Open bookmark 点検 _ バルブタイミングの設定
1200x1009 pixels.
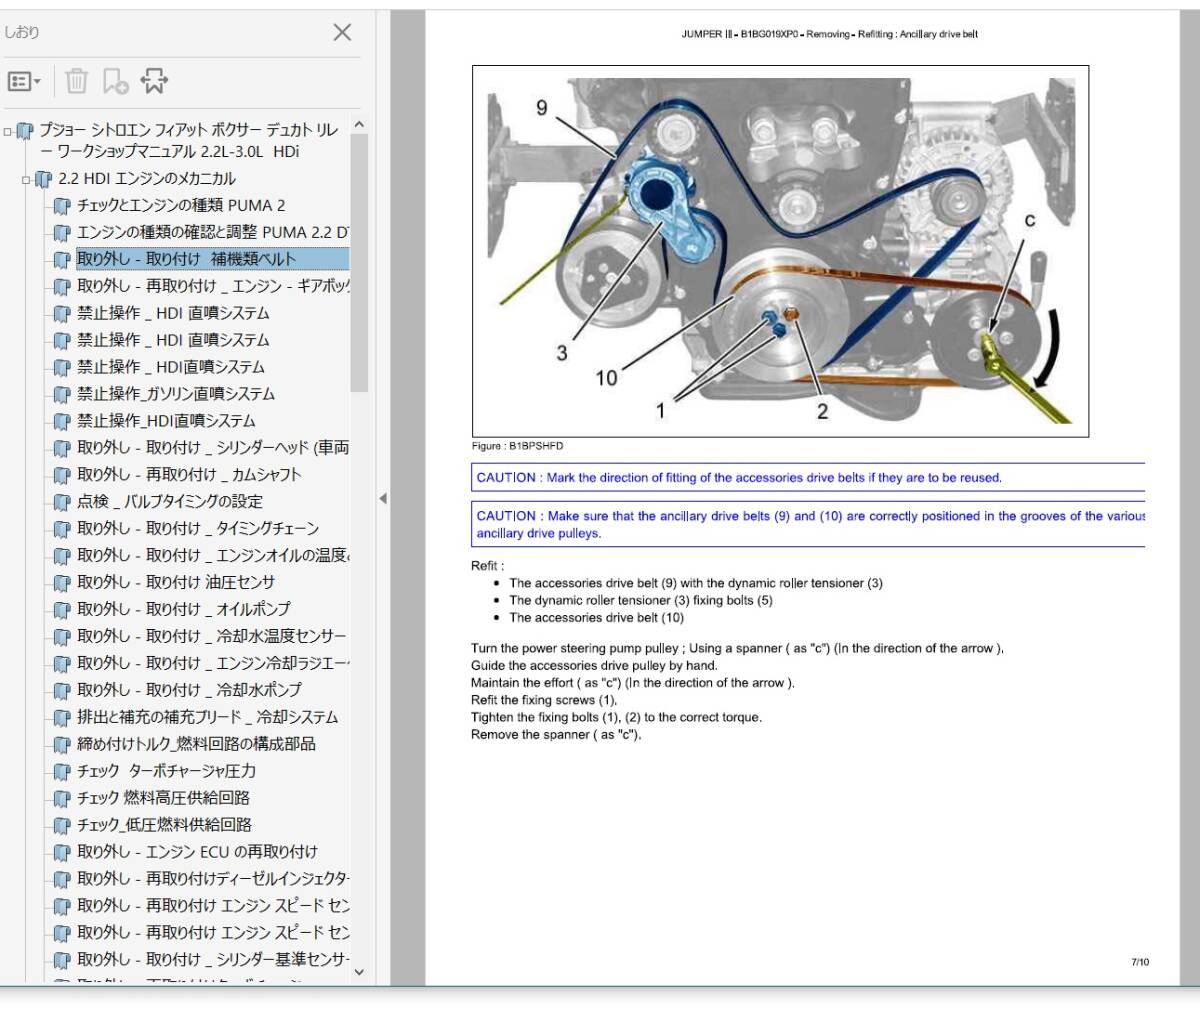[170, 502]
